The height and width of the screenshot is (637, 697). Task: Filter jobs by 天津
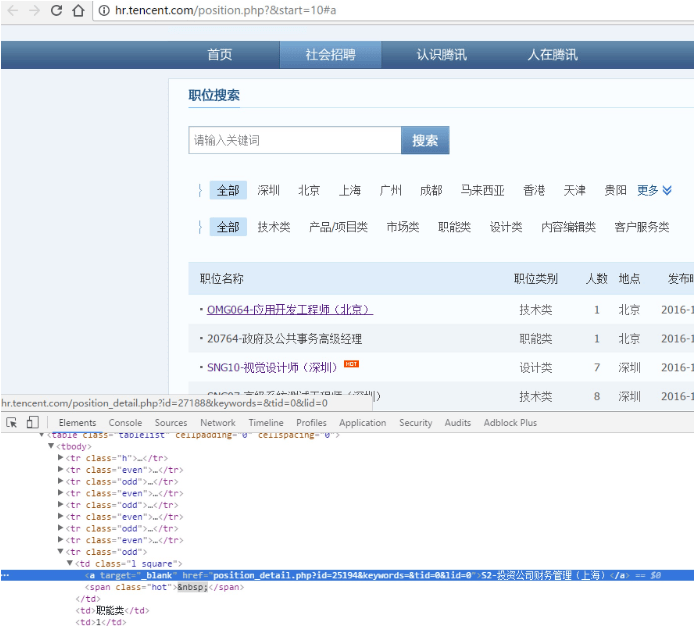click(x=574, y=190)
